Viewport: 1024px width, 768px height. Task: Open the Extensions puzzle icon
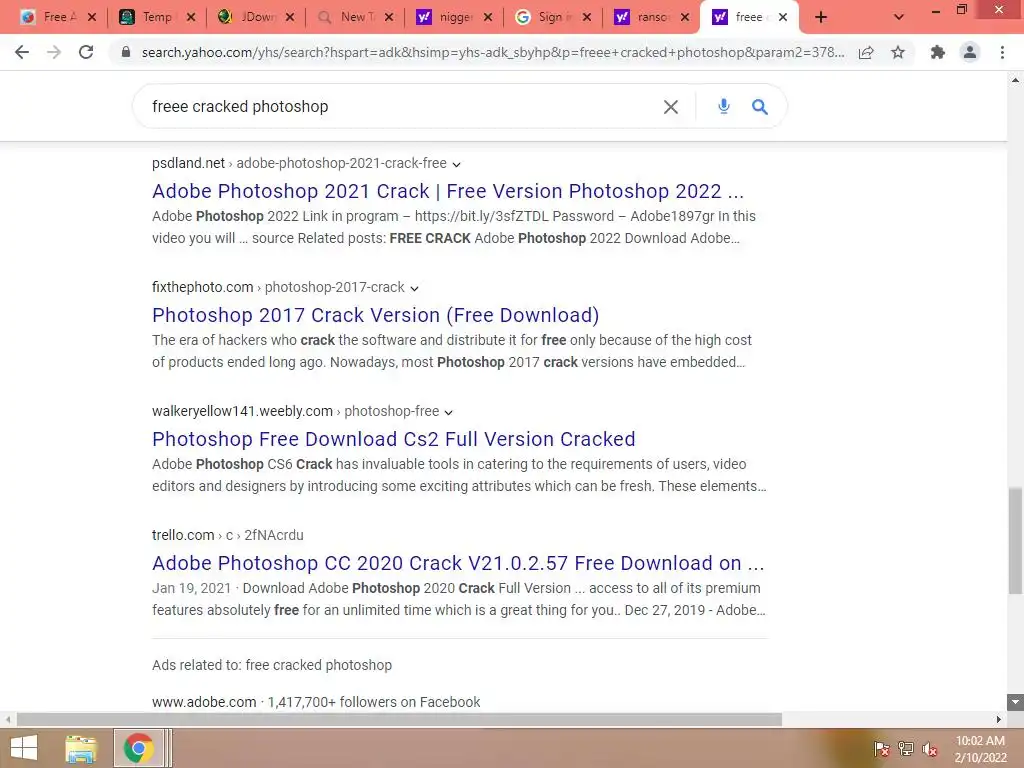click(x=938, y=52)
